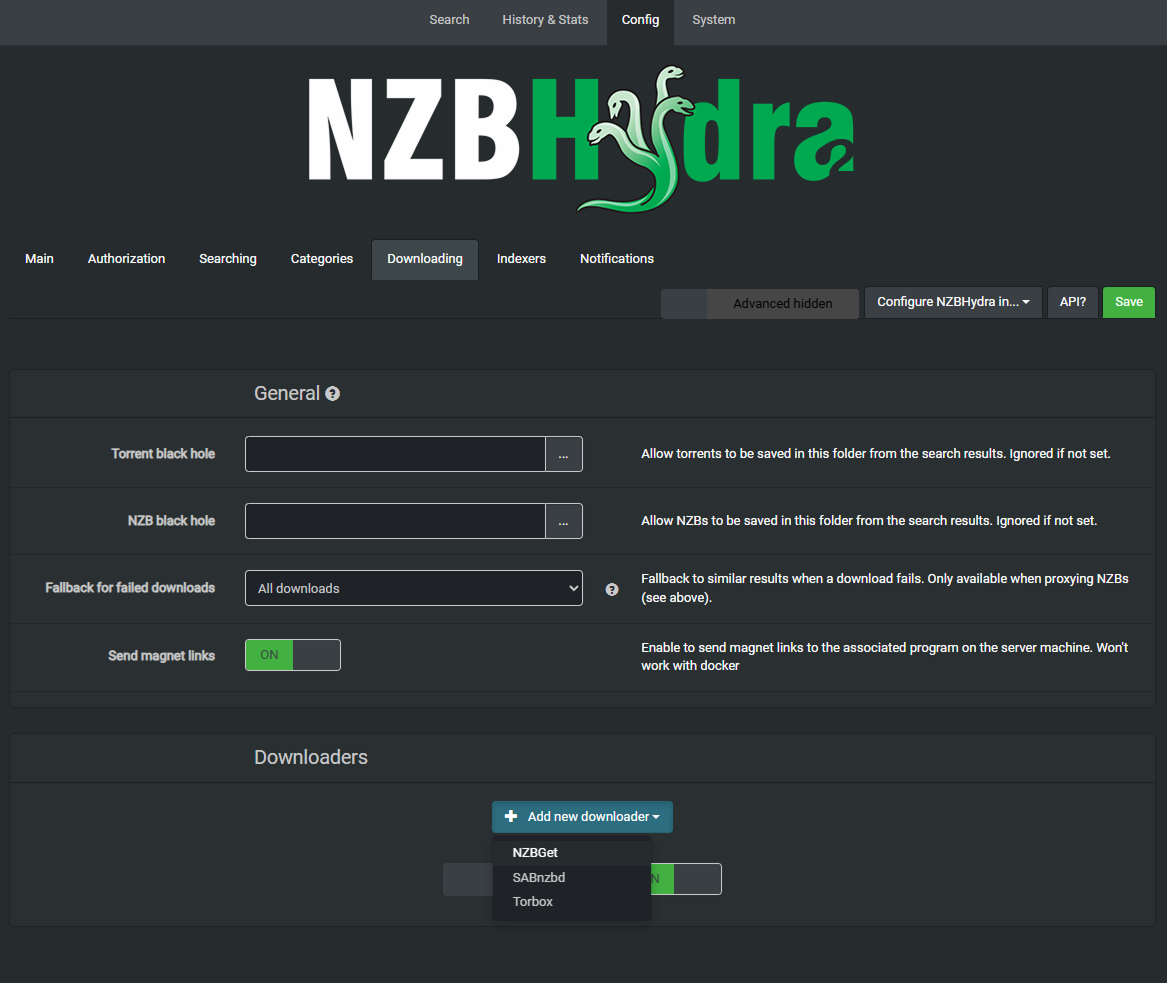Click the Send magnet links label

162,656
